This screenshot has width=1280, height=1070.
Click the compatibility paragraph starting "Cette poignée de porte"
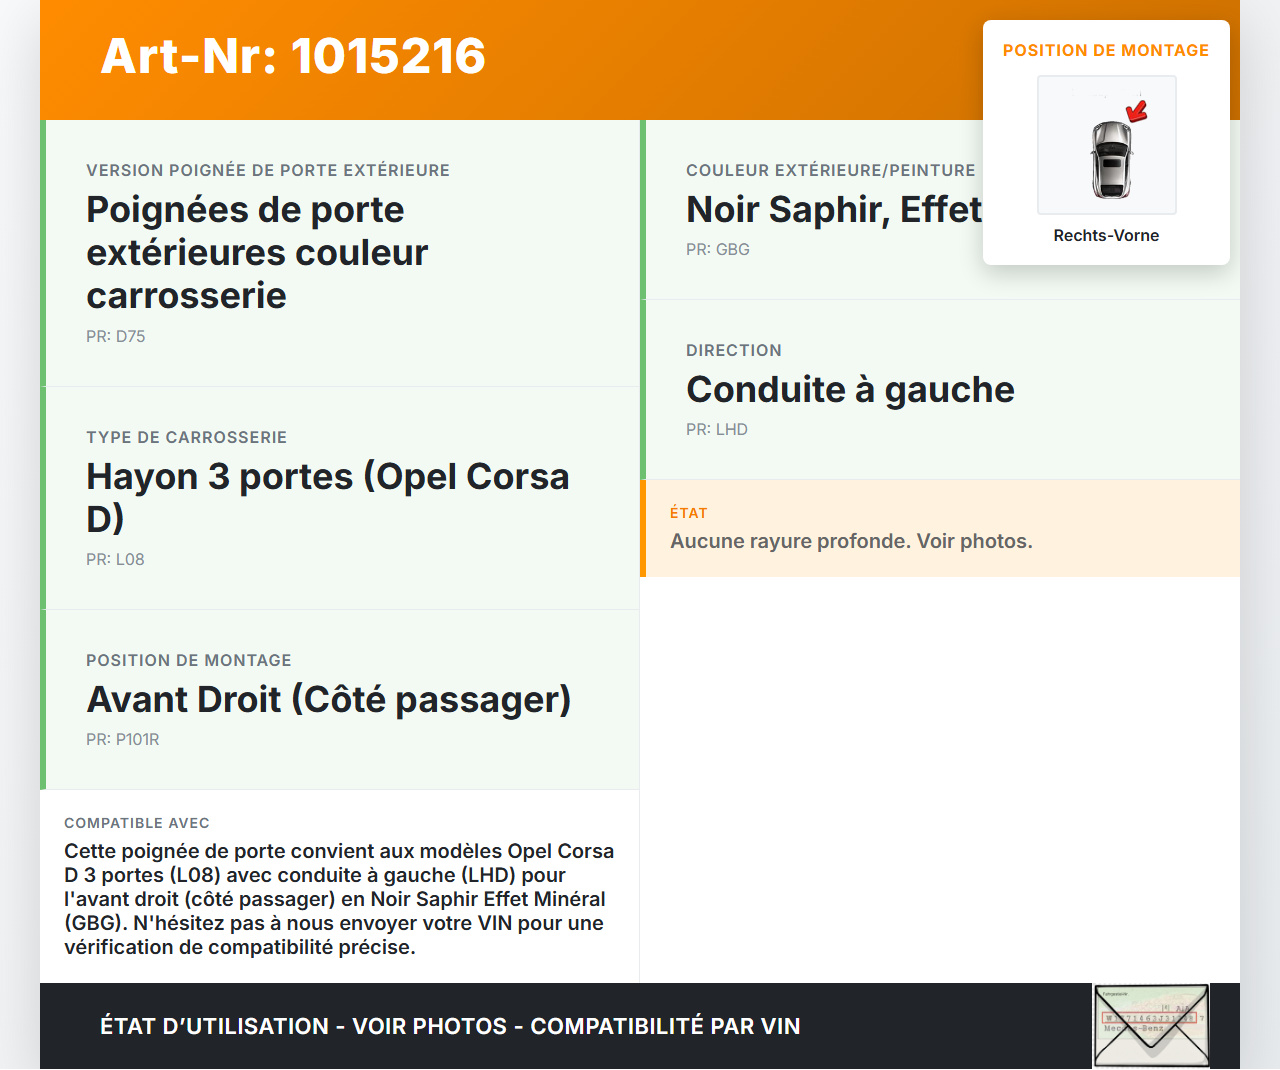(x=339, y=899)
